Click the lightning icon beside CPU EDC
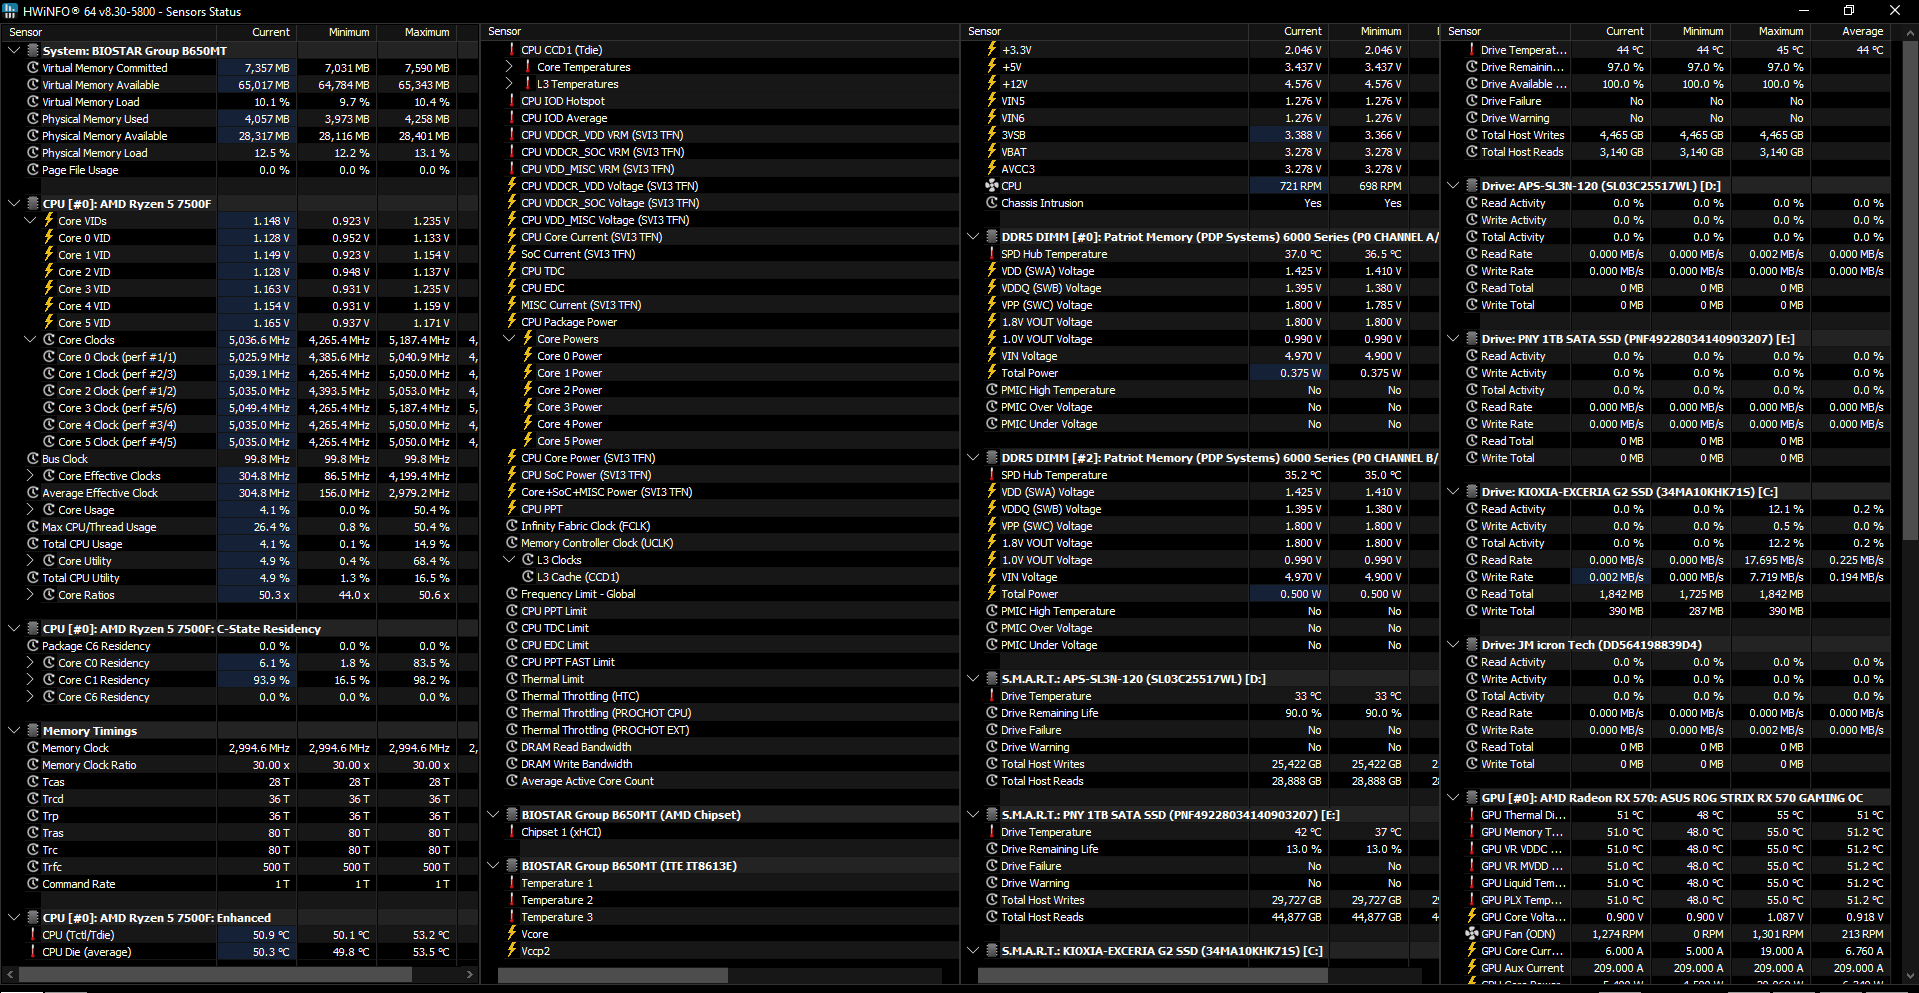The height and width of the screenshot is (993, 1919). [x=512, y=288]
